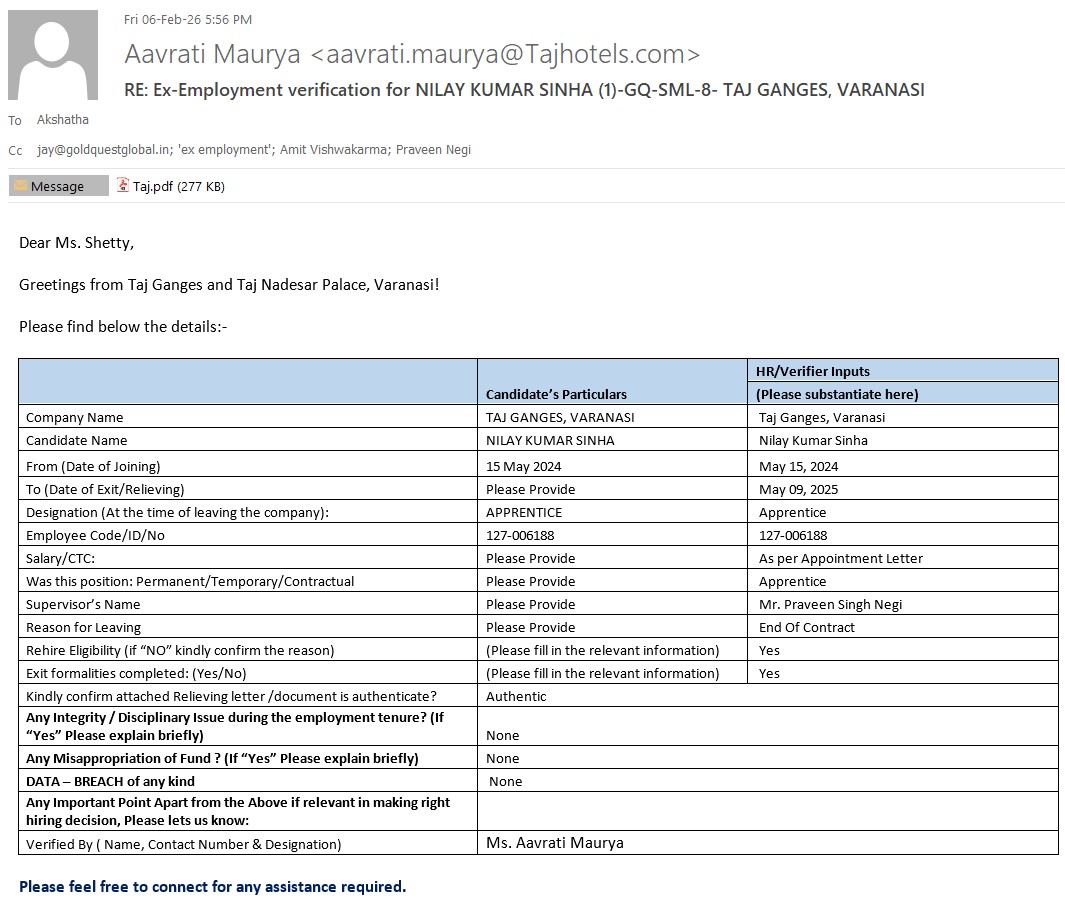Click recipient Akshatha in the To field
The image size is (1065, 901).
point(62,120)
